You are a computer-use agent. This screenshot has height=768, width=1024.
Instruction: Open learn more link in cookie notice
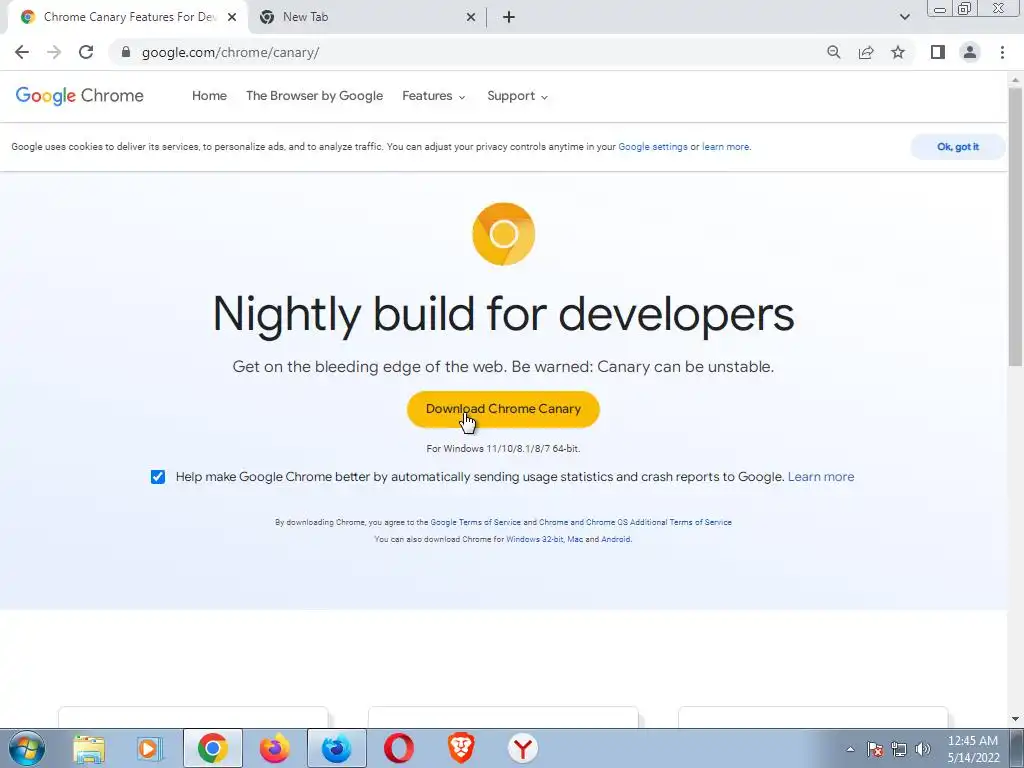point(726,147)
